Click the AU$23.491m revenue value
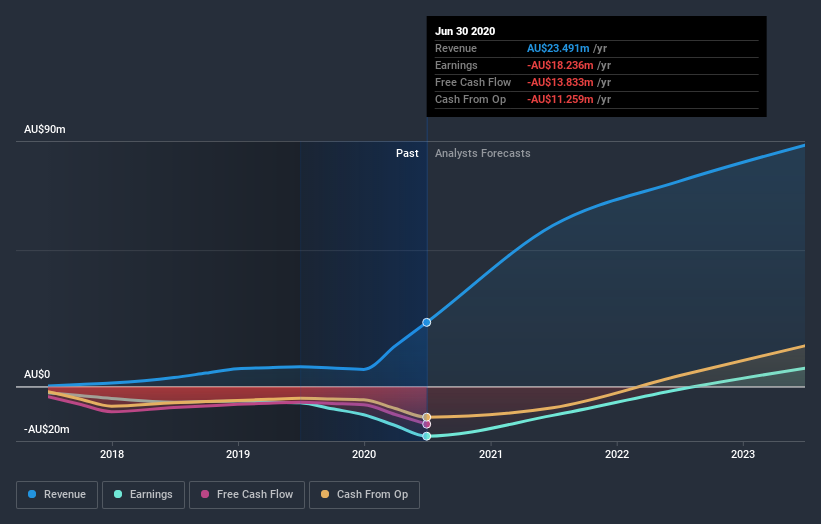 pyautogui.click(x=558, y=48)
